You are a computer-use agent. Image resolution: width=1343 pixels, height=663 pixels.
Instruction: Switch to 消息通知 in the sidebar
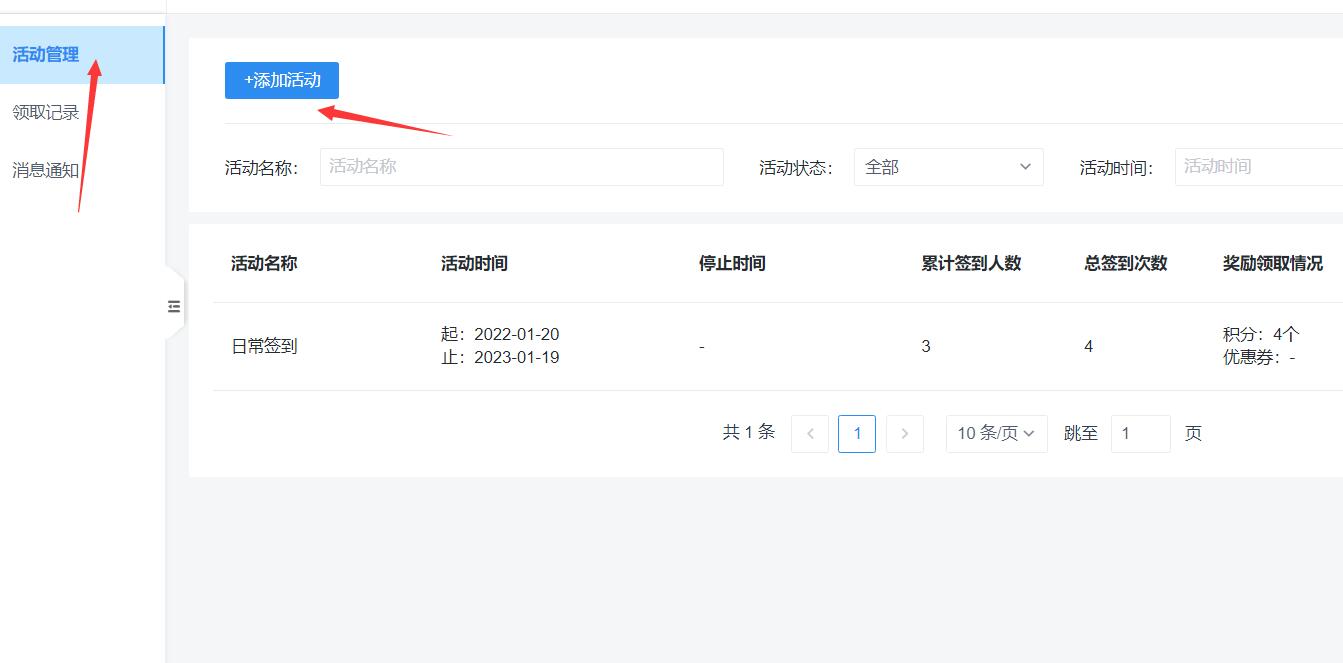click(46, 171)
